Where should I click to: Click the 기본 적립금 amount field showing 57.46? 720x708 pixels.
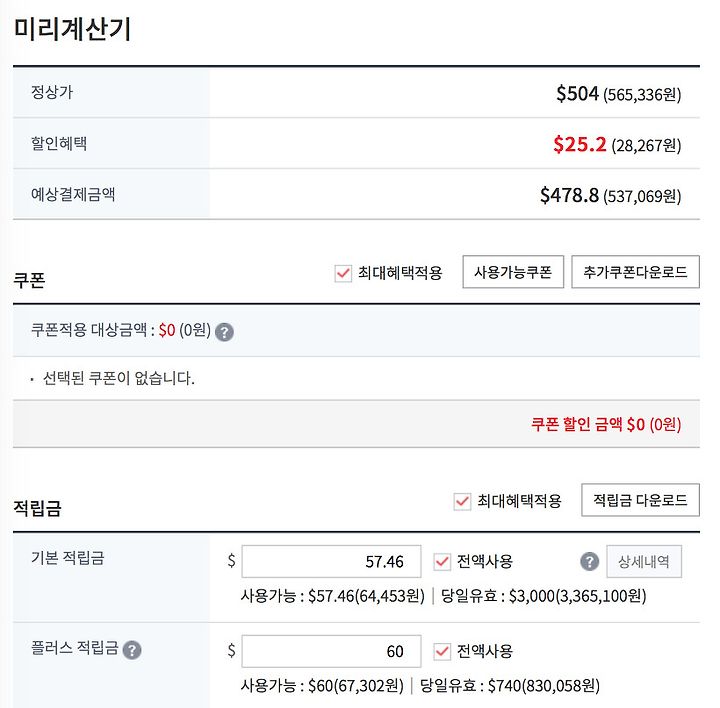pyautogui.click(x=331, y=561)
